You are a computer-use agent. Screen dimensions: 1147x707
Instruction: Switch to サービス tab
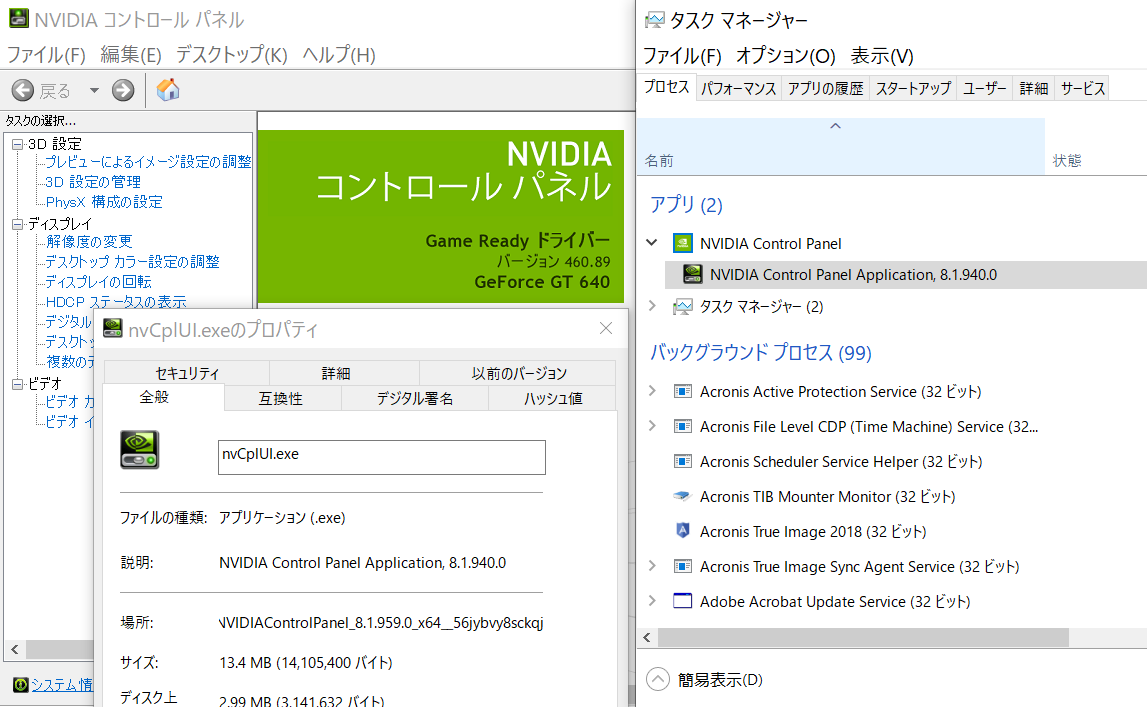click(x=1082, y=88)
